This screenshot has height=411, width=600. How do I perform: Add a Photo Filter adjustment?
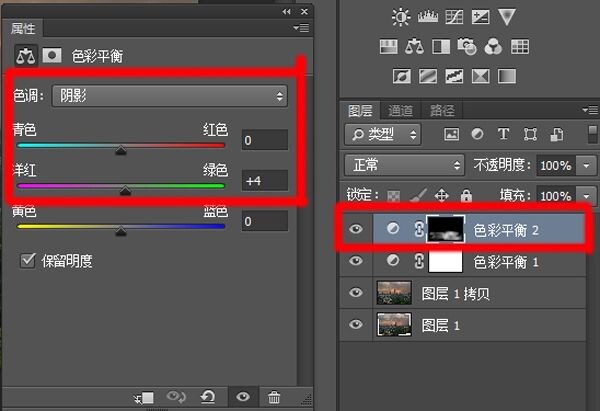click(x=467, y=47)
